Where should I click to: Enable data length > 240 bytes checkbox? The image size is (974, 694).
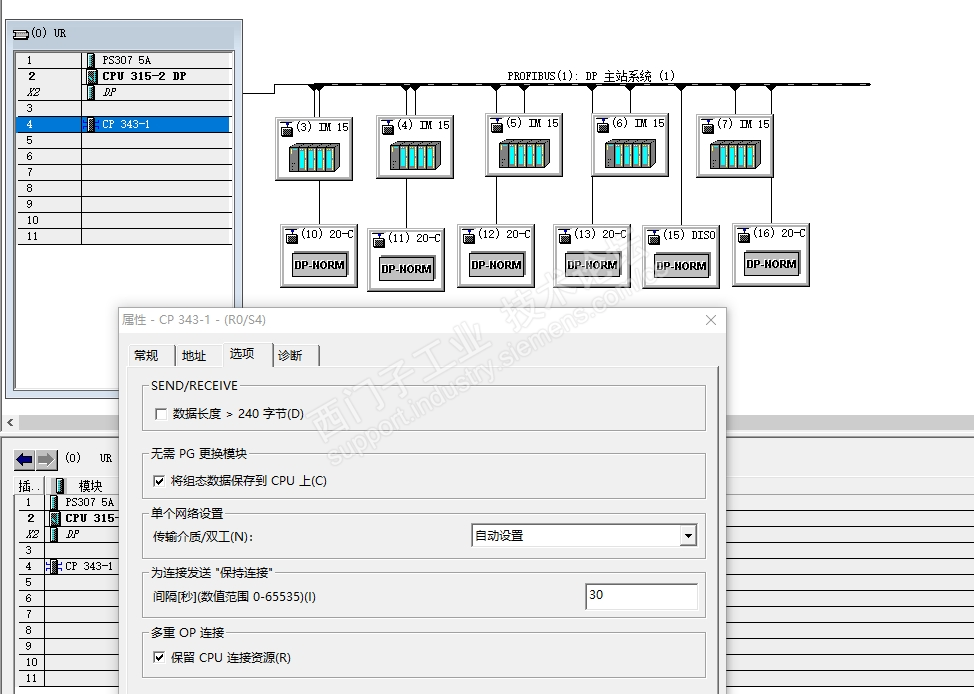(x=161, y=414)
